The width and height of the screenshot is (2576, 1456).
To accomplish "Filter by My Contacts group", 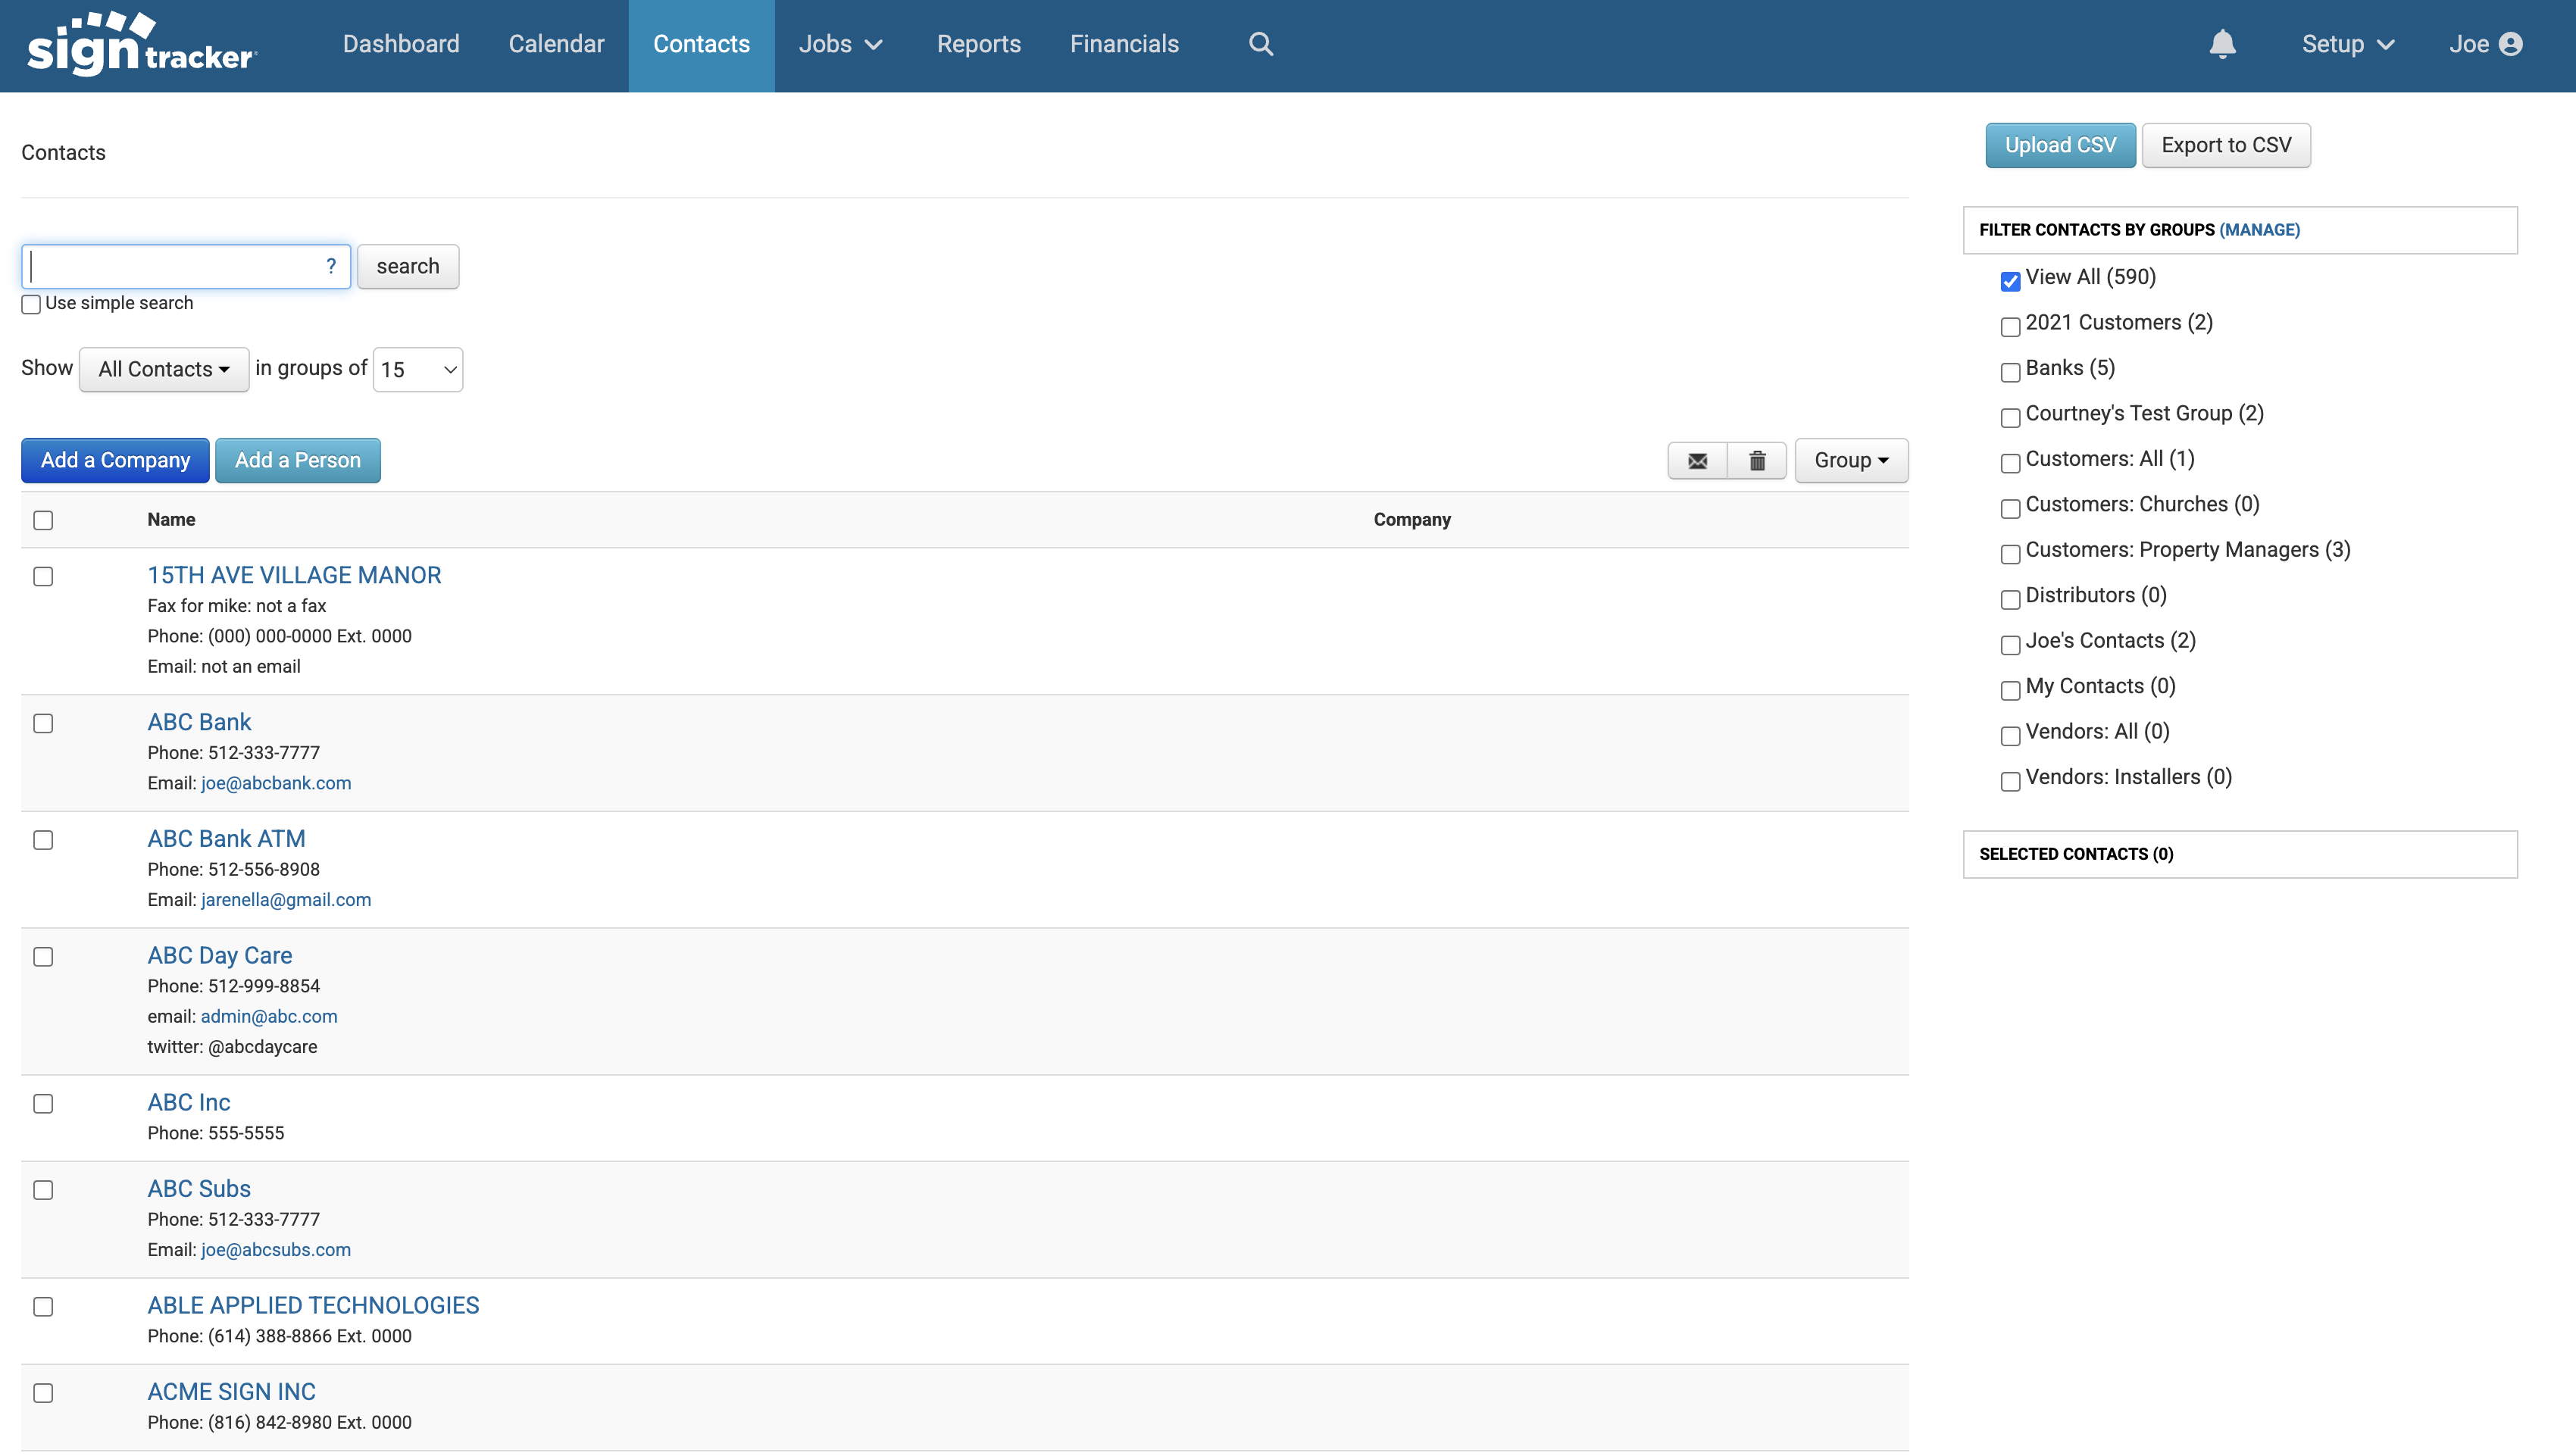I will click(2010, 691).
